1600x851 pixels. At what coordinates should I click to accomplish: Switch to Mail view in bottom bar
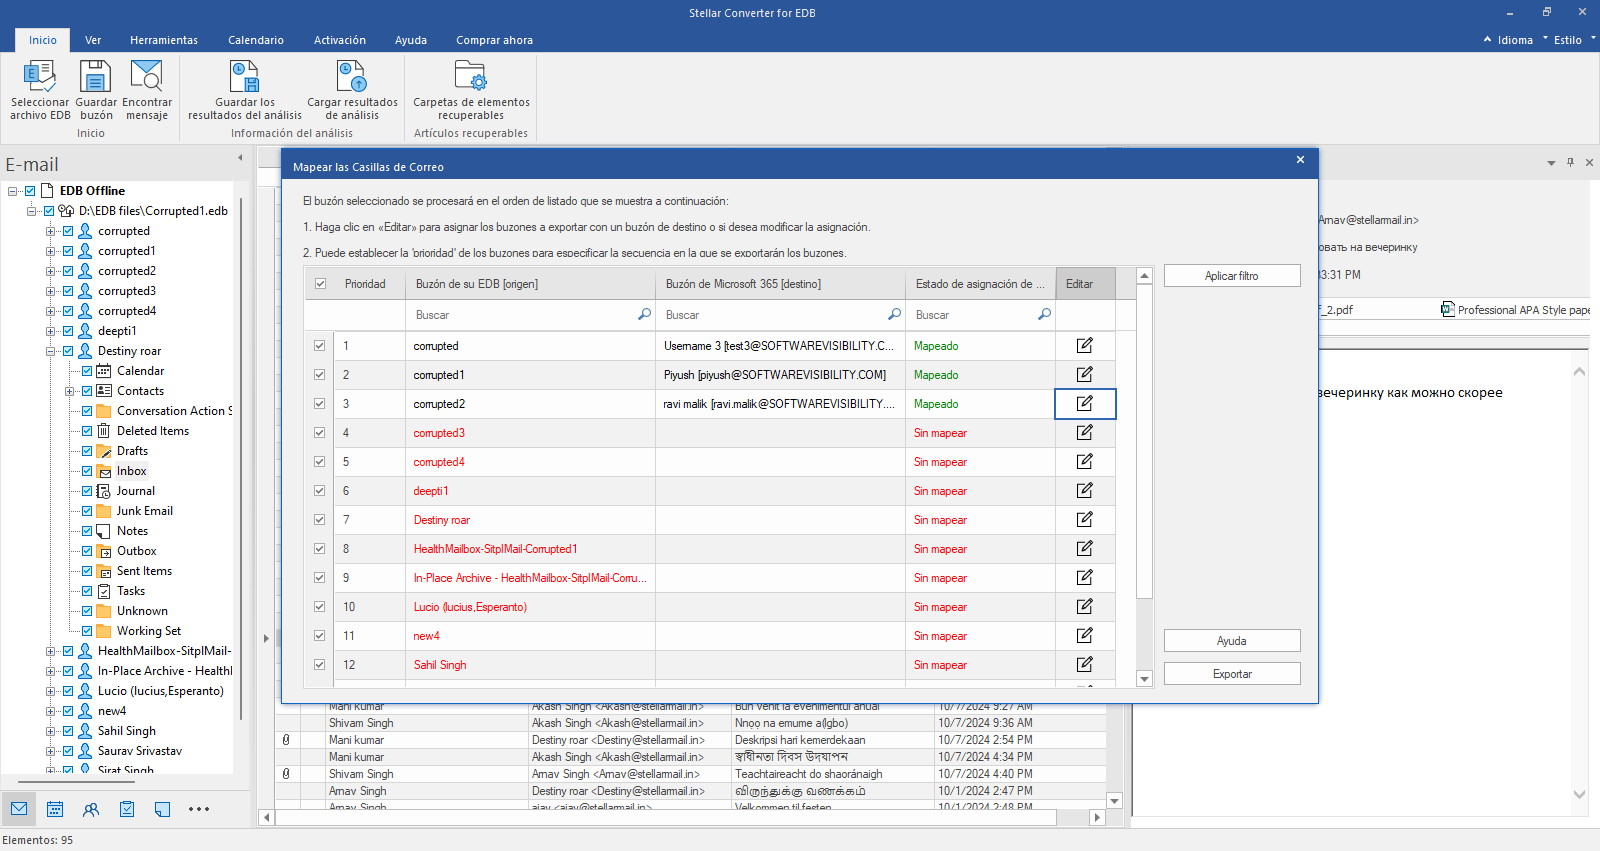click(x=19, y=809)
